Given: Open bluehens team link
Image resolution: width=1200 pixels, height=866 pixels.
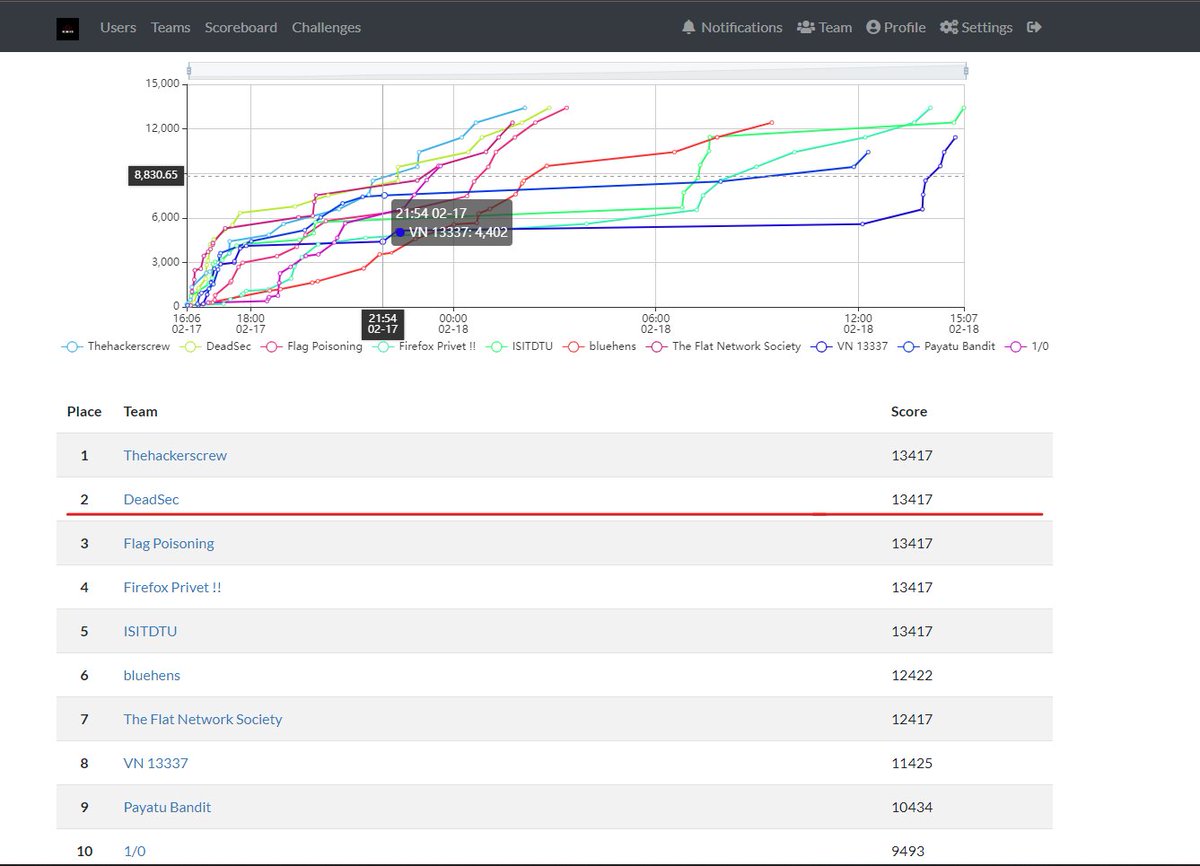Looking at the screenshot, I should tap(152, 675).
